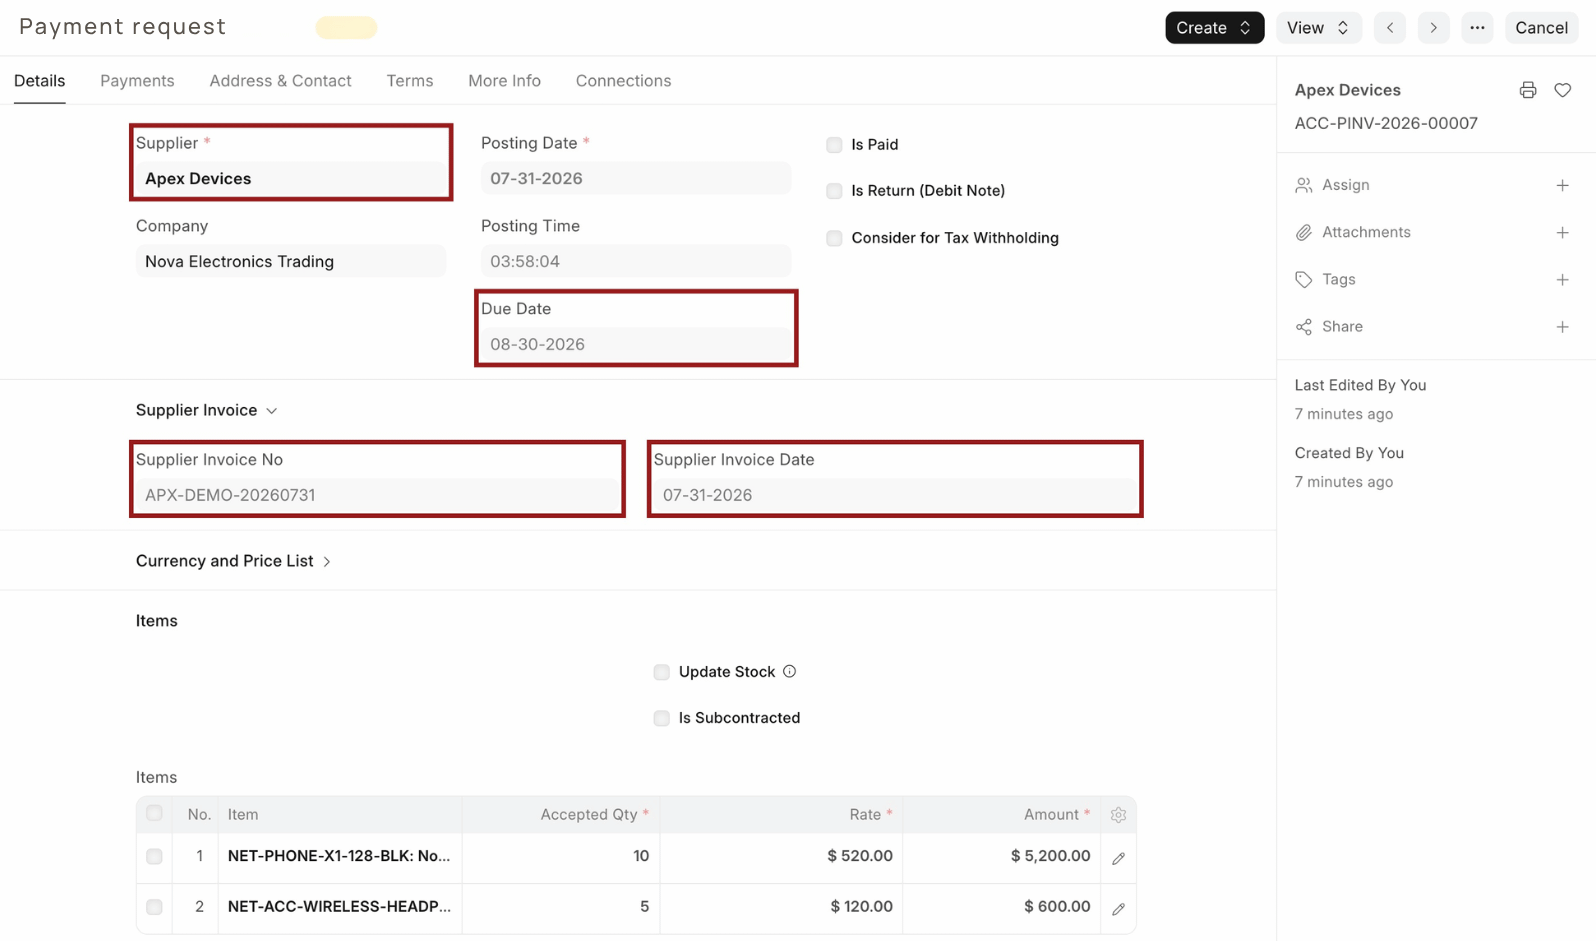Click the Tags label icon
Viewport: 1596px width, 941px height.
tap(1303, 279)
